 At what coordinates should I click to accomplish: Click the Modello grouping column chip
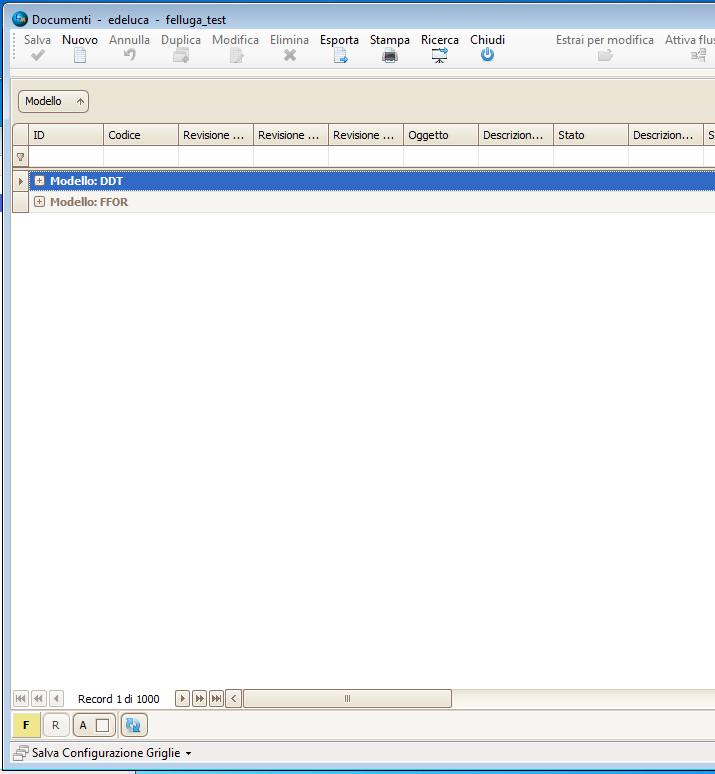click(53, 101)
